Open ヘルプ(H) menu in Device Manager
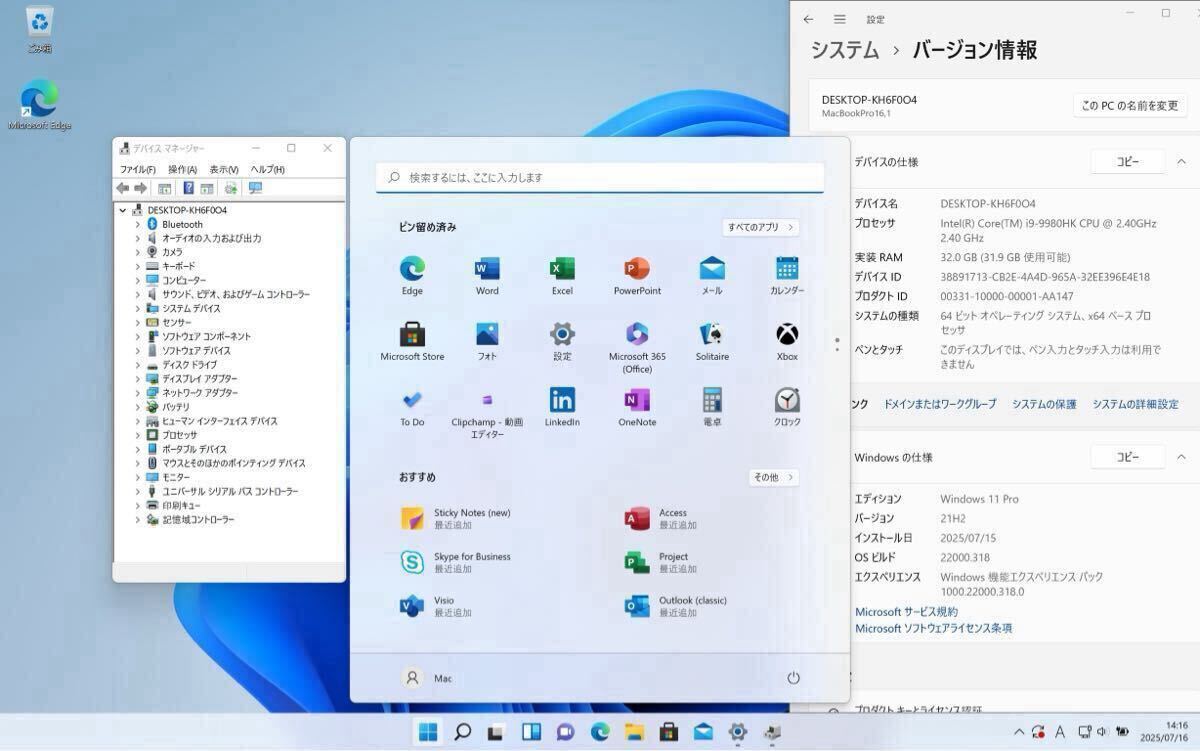The height and width of the screenshot is (751, 1200). click(x=267, y=169)
